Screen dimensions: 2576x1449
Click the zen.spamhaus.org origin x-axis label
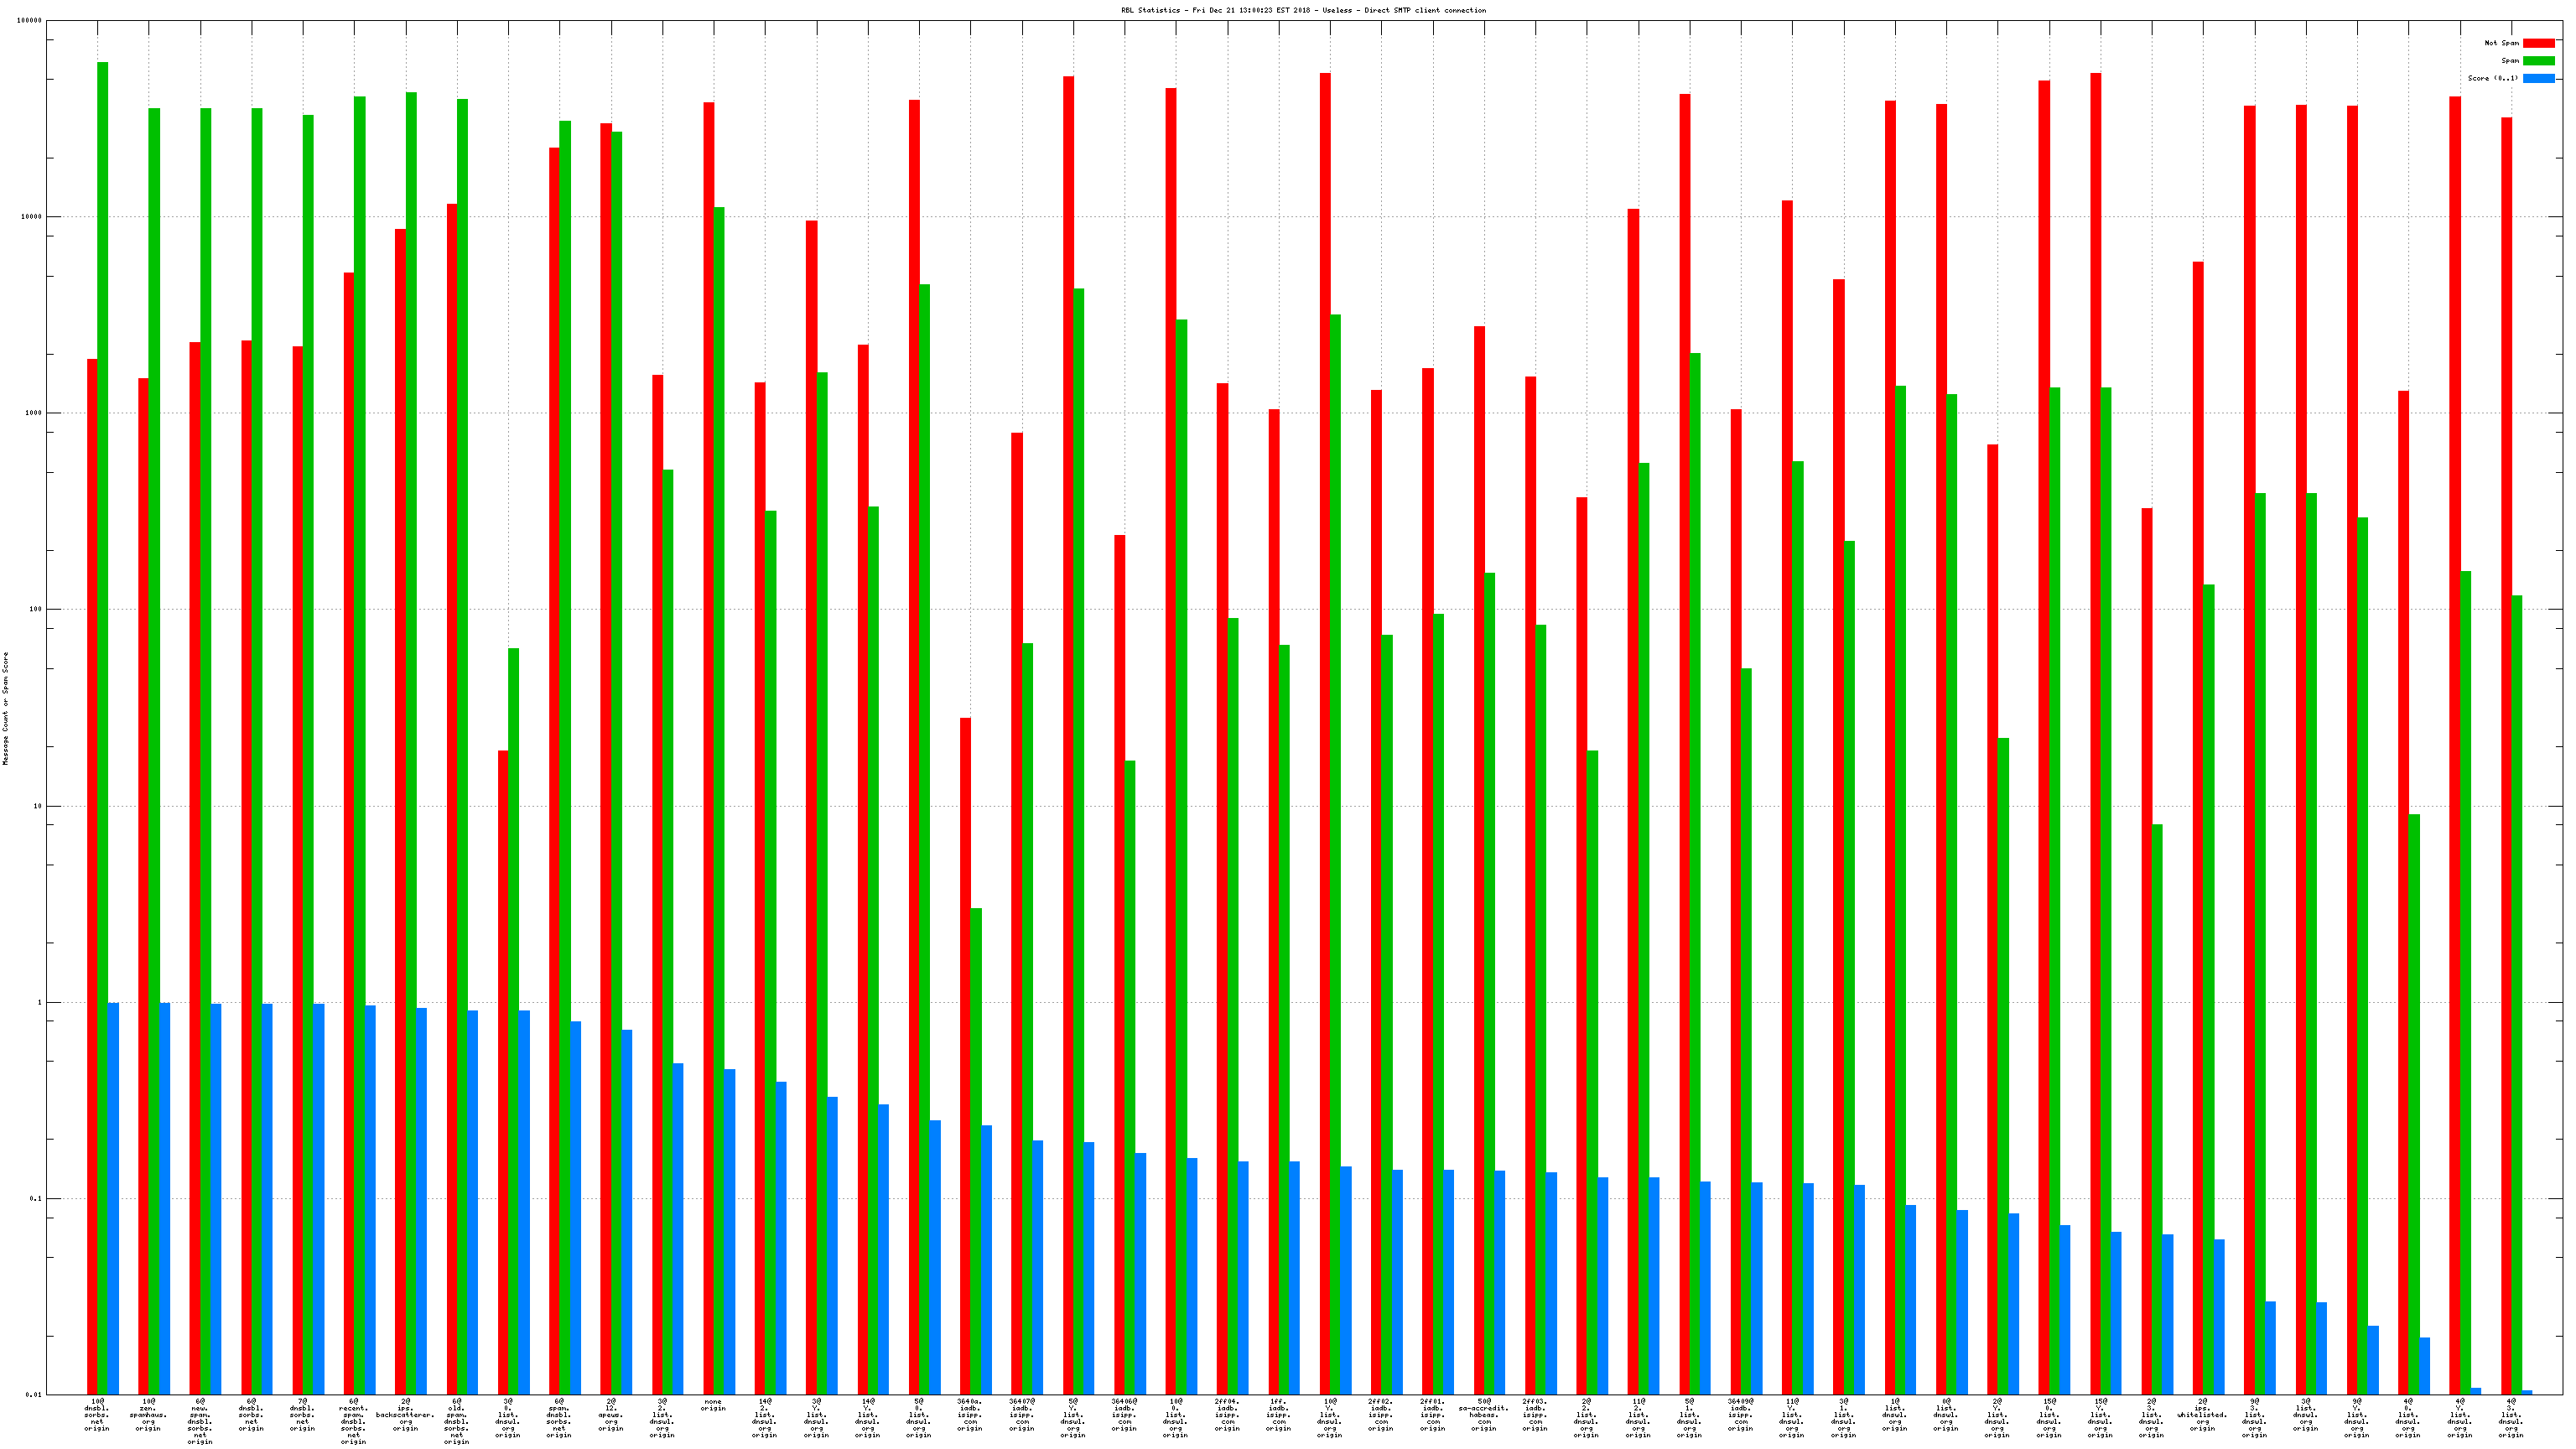click(x=148, y=1415)
